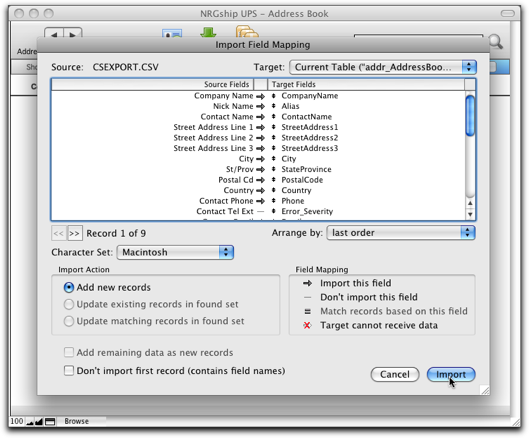Click the status area toggle icon in status bar
Image resolution: width=529 pixels, height=438 pixels.
(50, 421)
